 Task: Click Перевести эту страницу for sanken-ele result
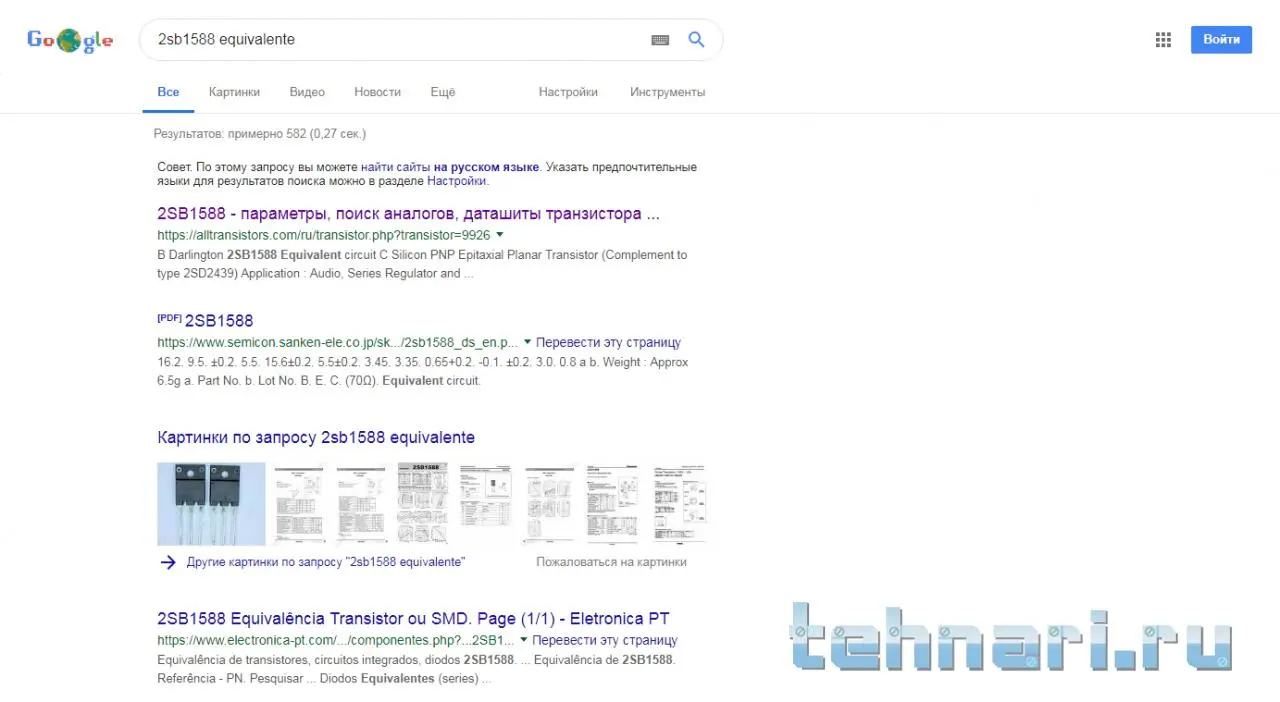(608, 342)
